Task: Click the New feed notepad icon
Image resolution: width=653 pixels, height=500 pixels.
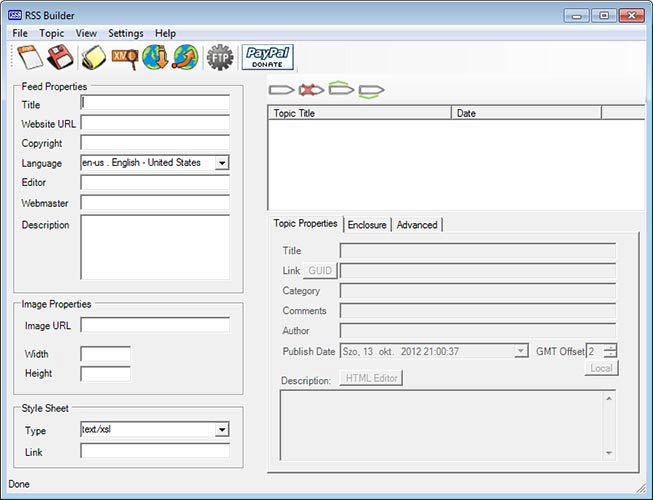Action: click(x=30, y=57)
